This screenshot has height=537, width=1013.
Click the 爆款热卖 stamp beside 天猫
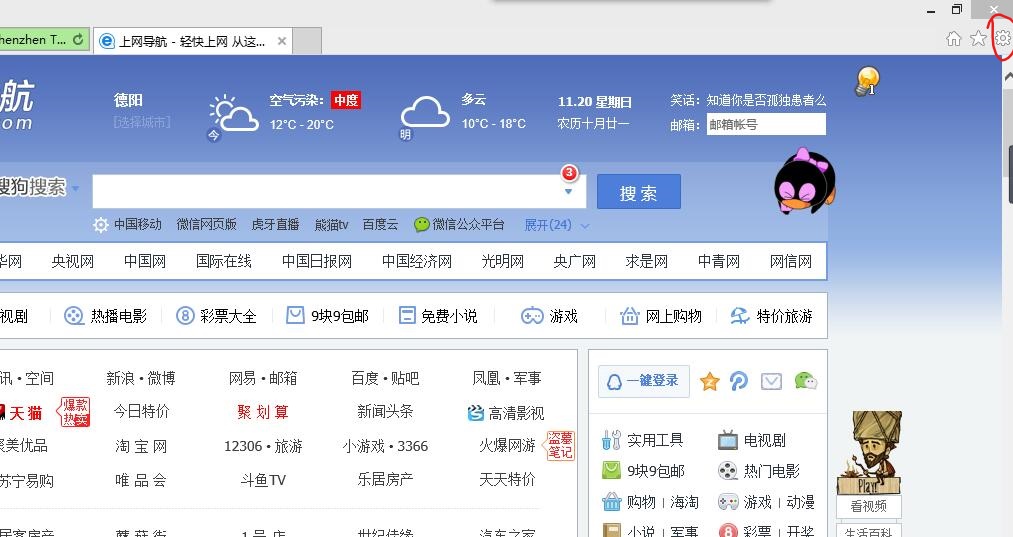click(x=74, y=412)
